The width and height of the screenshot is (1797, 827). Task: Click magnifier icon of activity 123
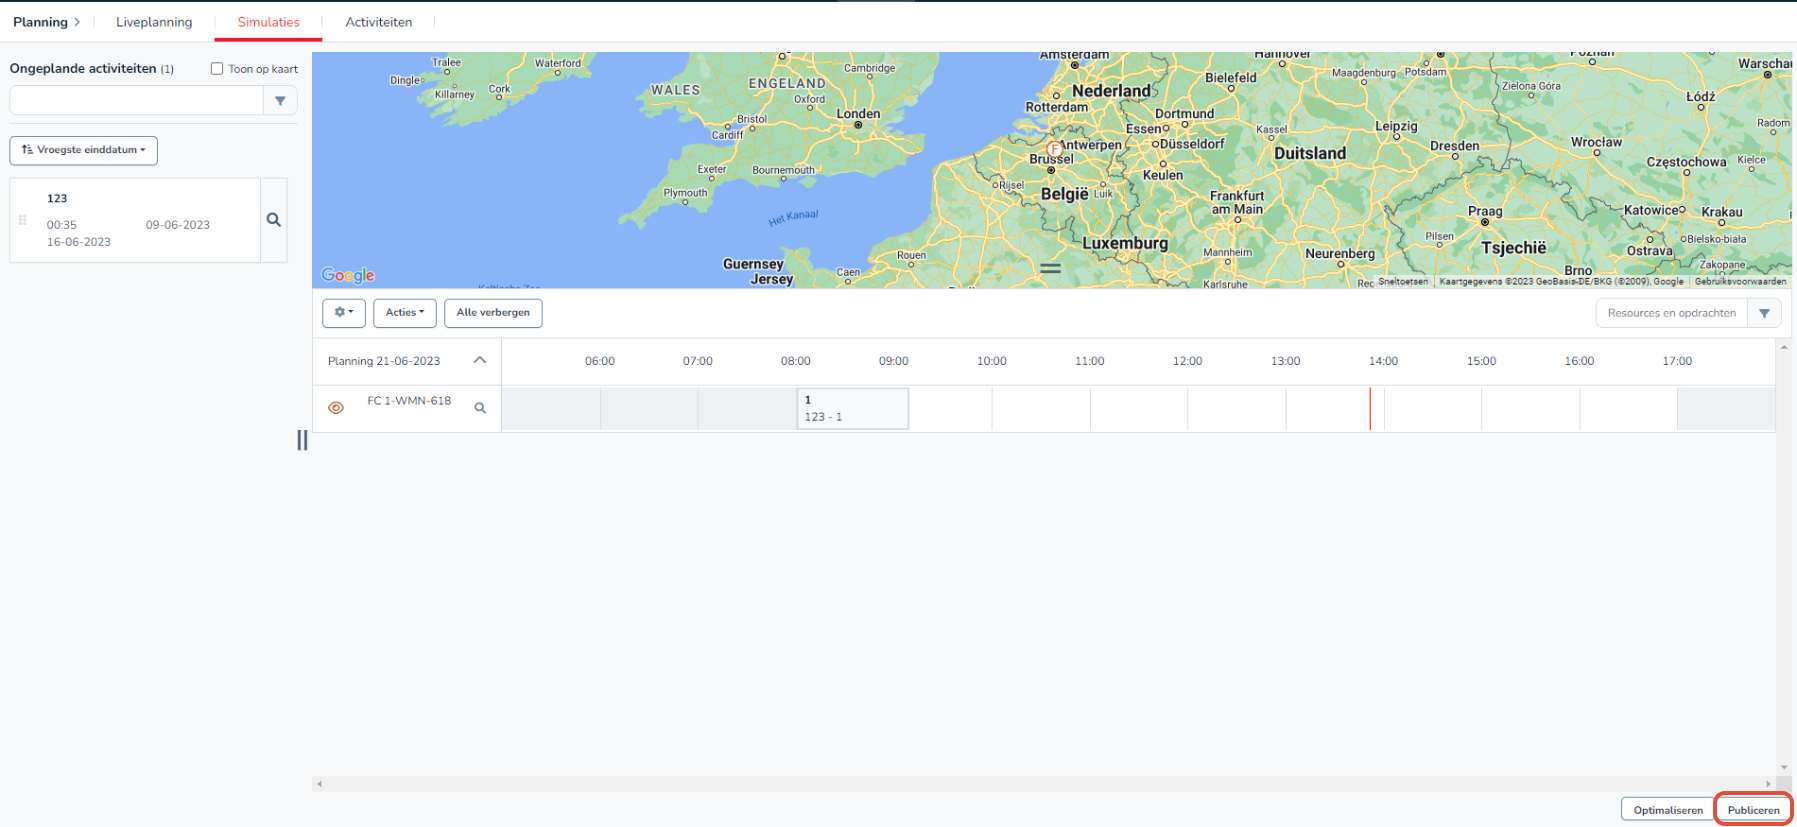273,220
